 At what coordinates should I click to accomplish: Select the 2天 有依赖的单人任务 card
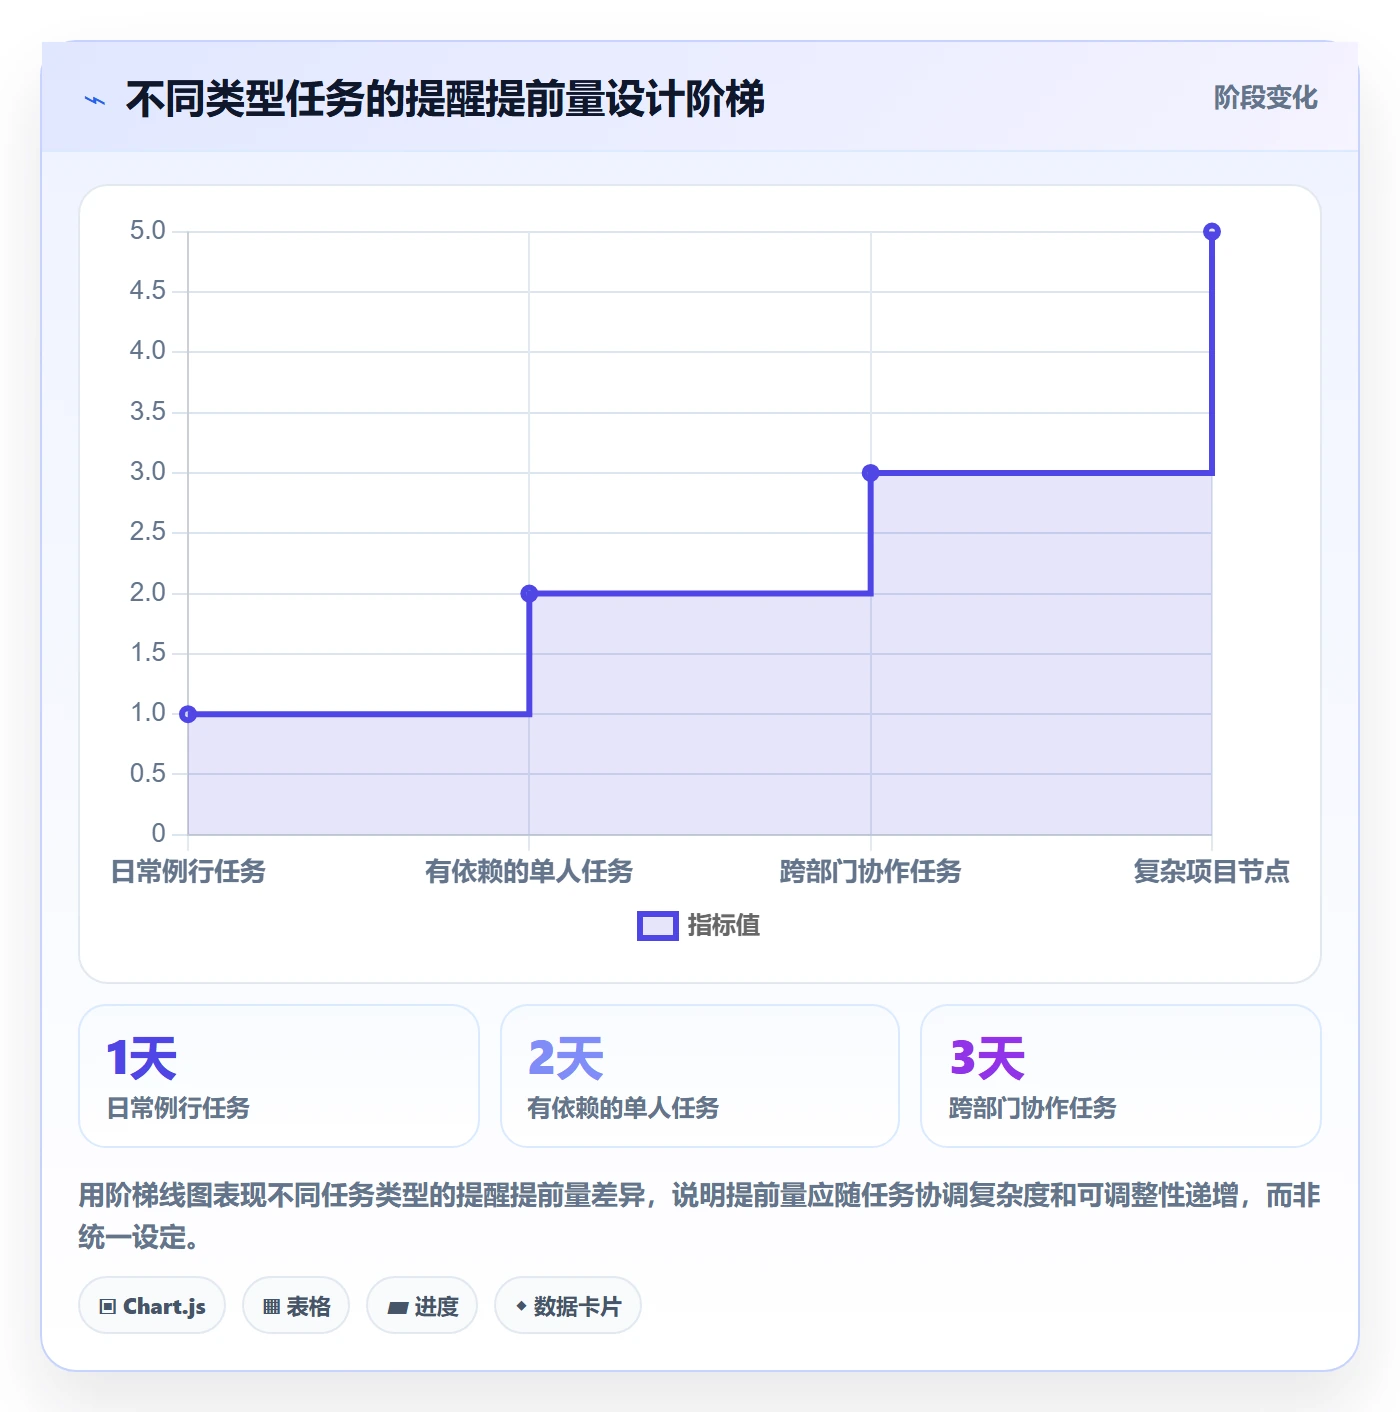(x=700, y=1076)
